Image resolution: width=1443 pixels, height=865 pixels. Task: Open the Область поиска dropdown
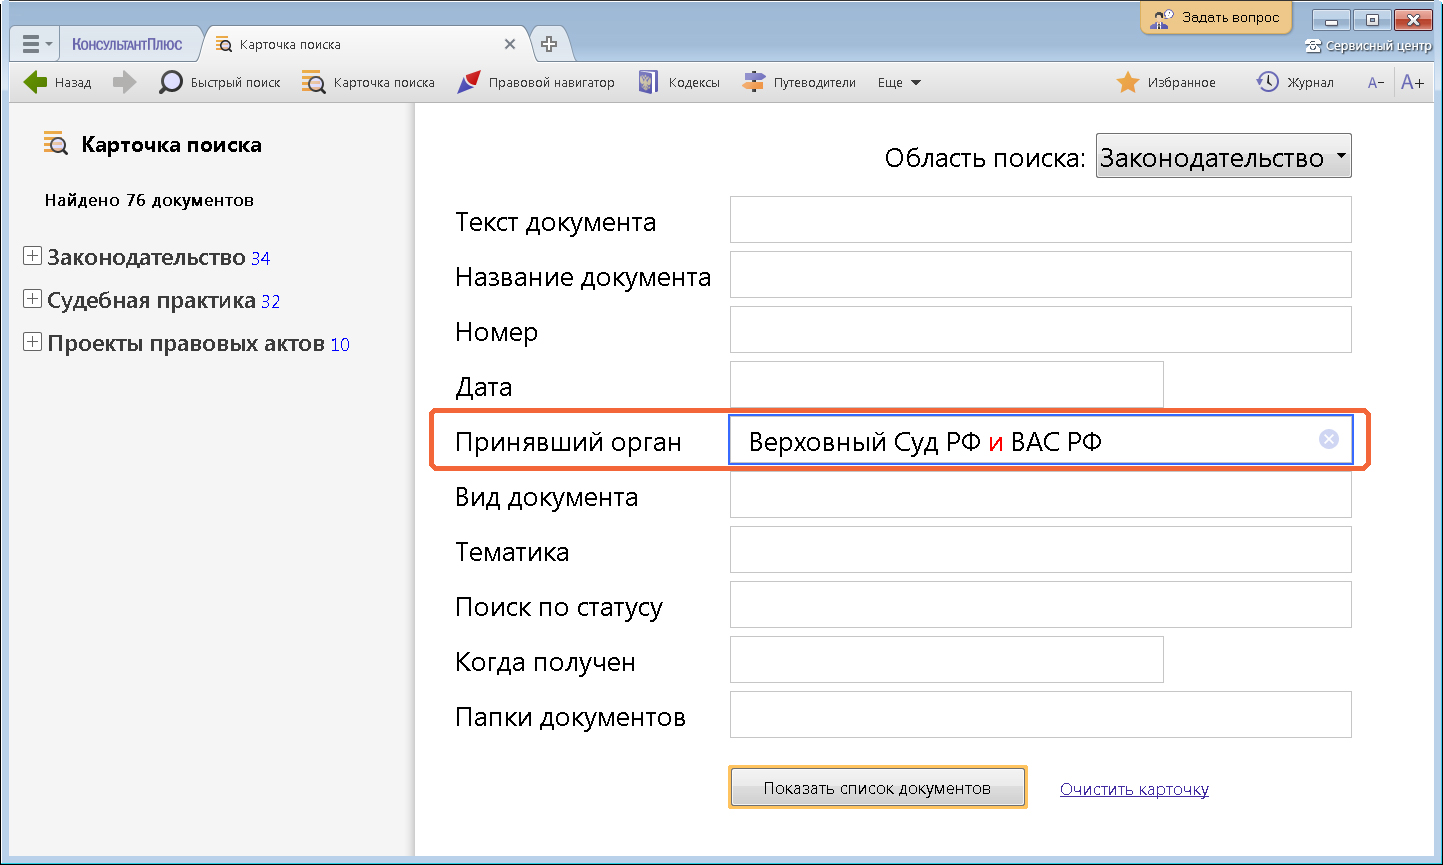1224,157
